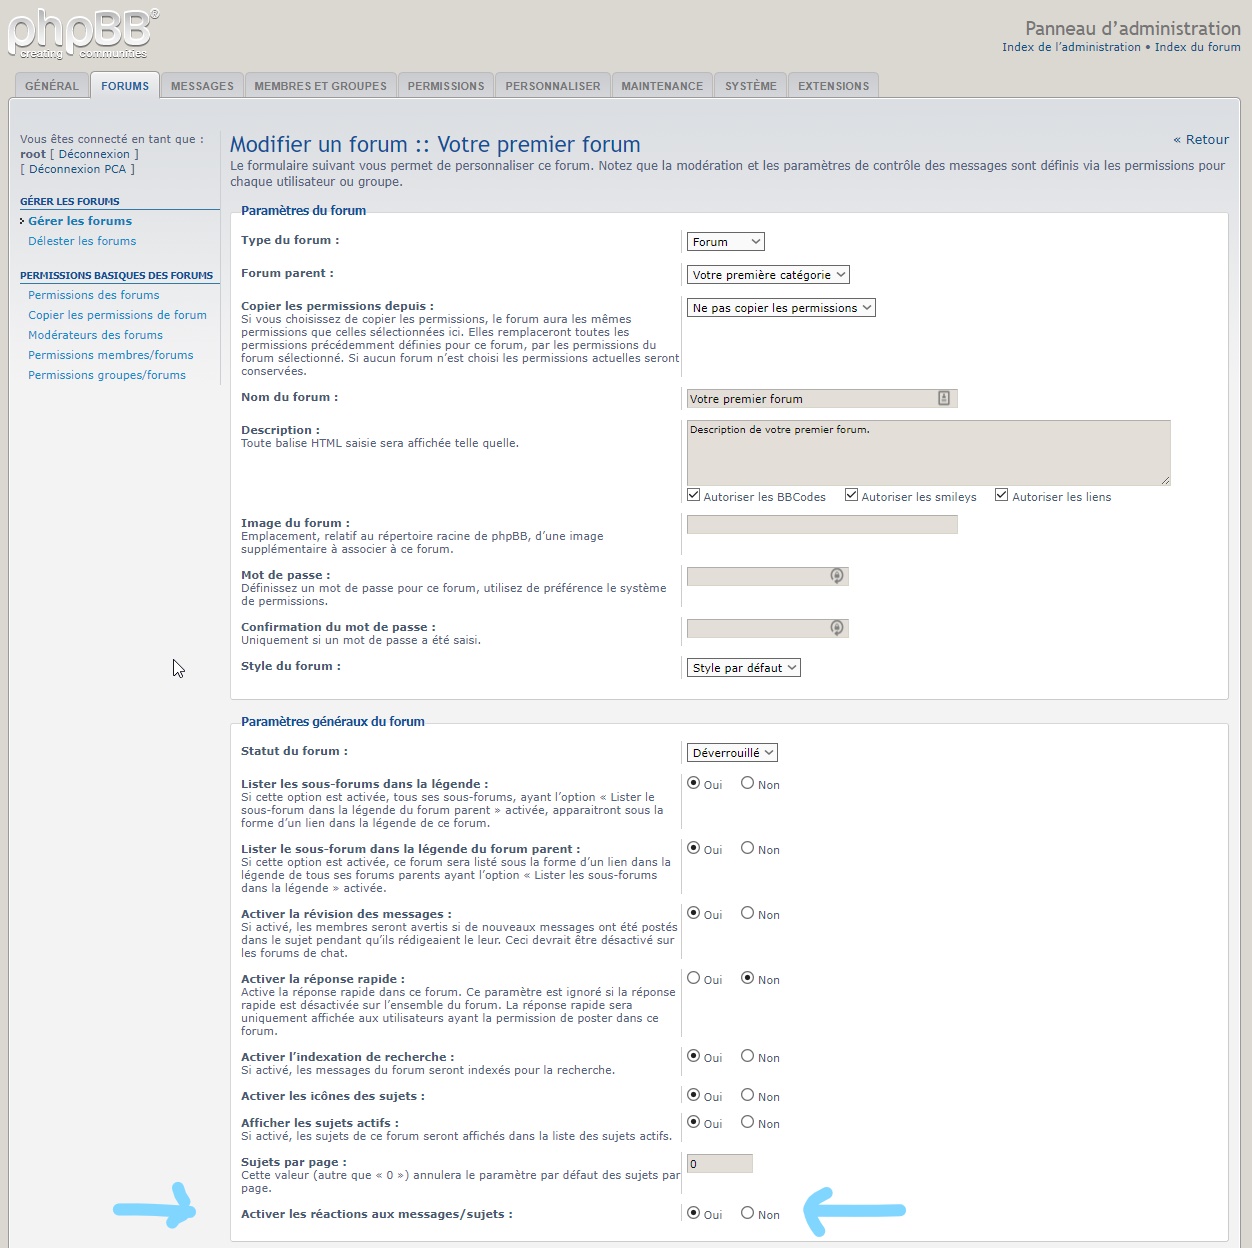This screenshot has height=1248, width=1252.
Task: Click the key icon in Mot de passe field
Action: pos(837,576)
